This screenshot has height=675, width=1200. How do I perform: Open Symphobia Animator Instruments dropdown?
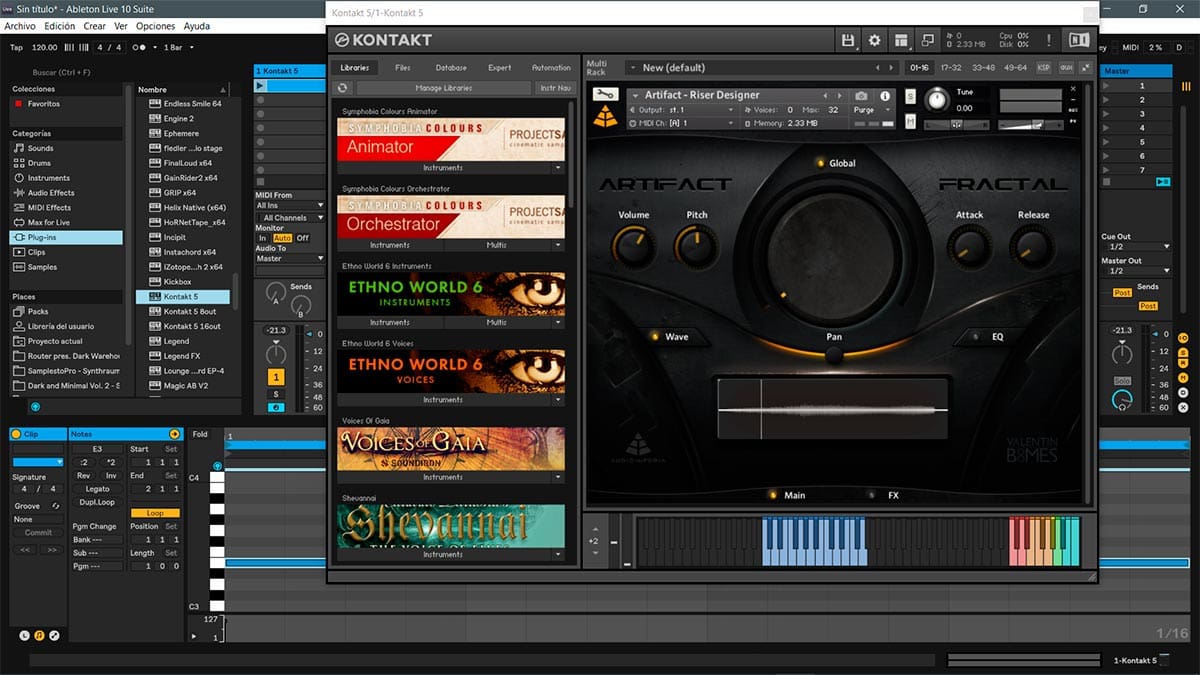pyautogui.click(x=451, y=168)
